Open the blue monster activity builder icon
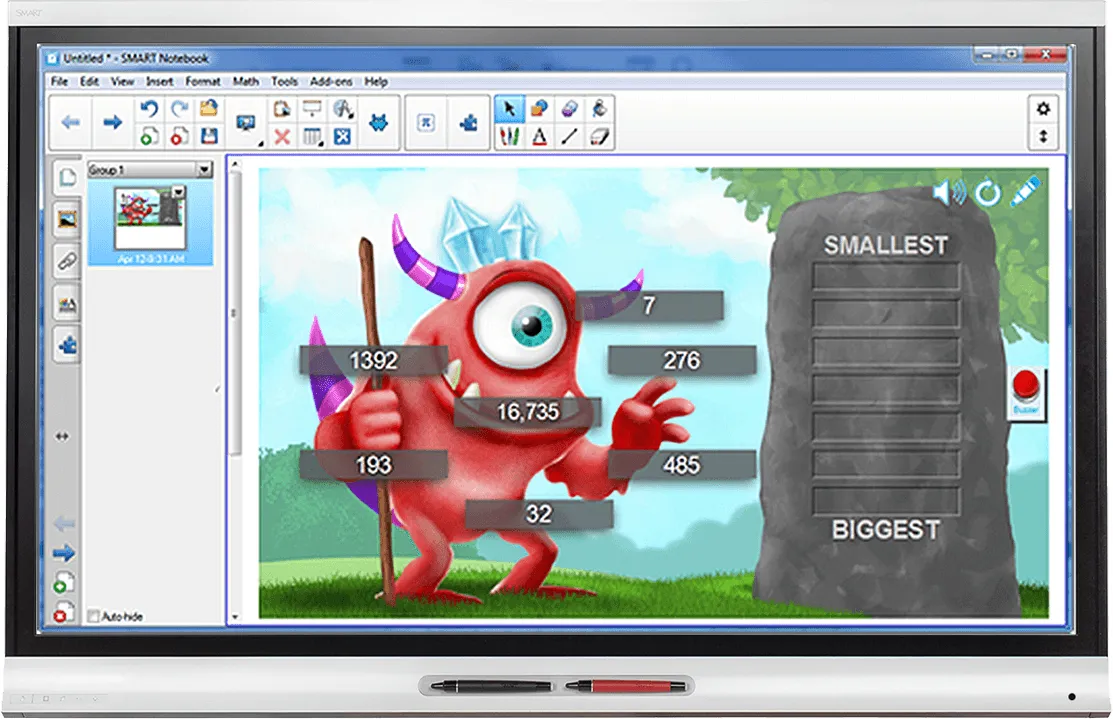1113x719 pixels. 378,123
